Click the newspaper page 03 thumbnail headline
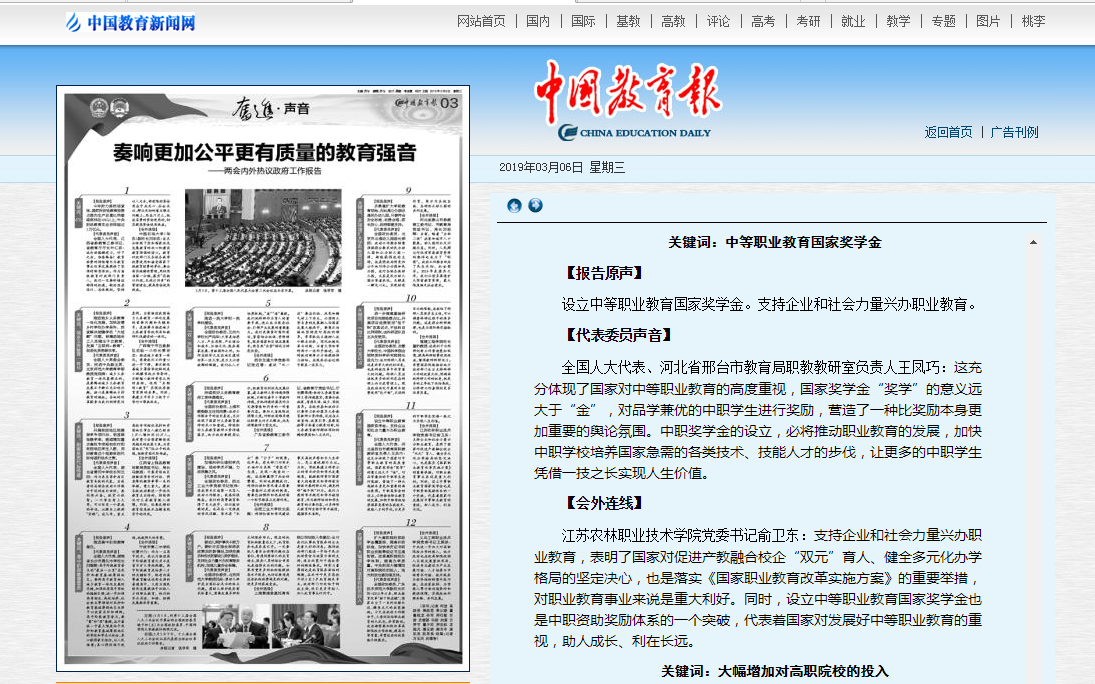Image resolution: width=1095 pixels, height=684 pixels. 263,152
